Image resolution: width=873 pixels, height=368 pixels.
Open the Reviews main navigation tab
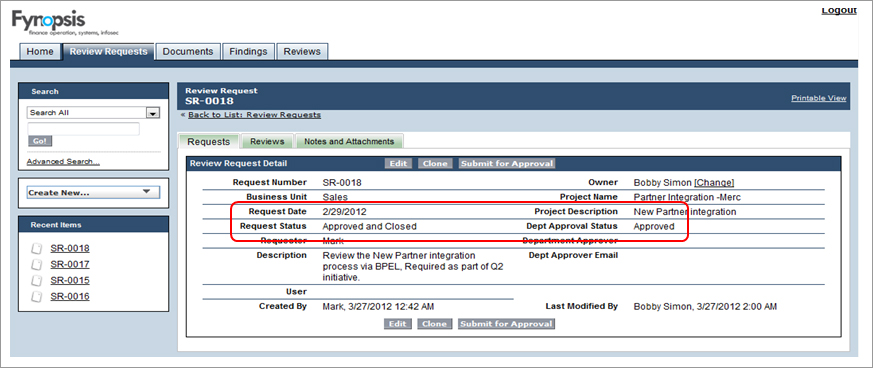point(302,51)
